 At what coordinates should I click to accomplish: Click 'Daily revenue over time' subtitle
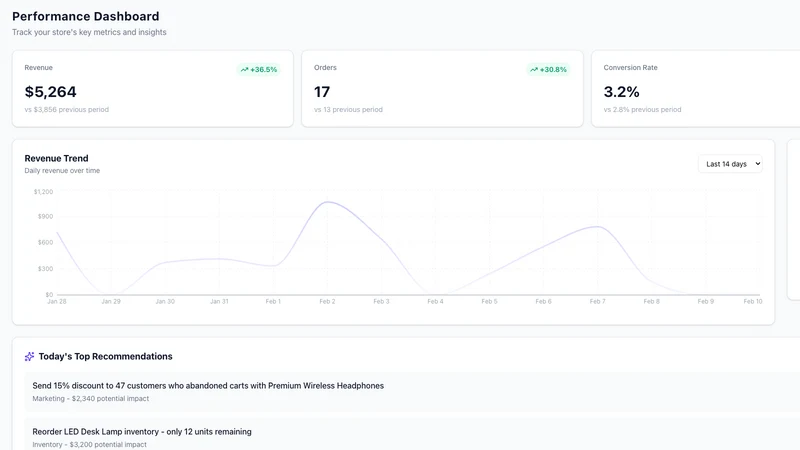click(x=62, y=170)
